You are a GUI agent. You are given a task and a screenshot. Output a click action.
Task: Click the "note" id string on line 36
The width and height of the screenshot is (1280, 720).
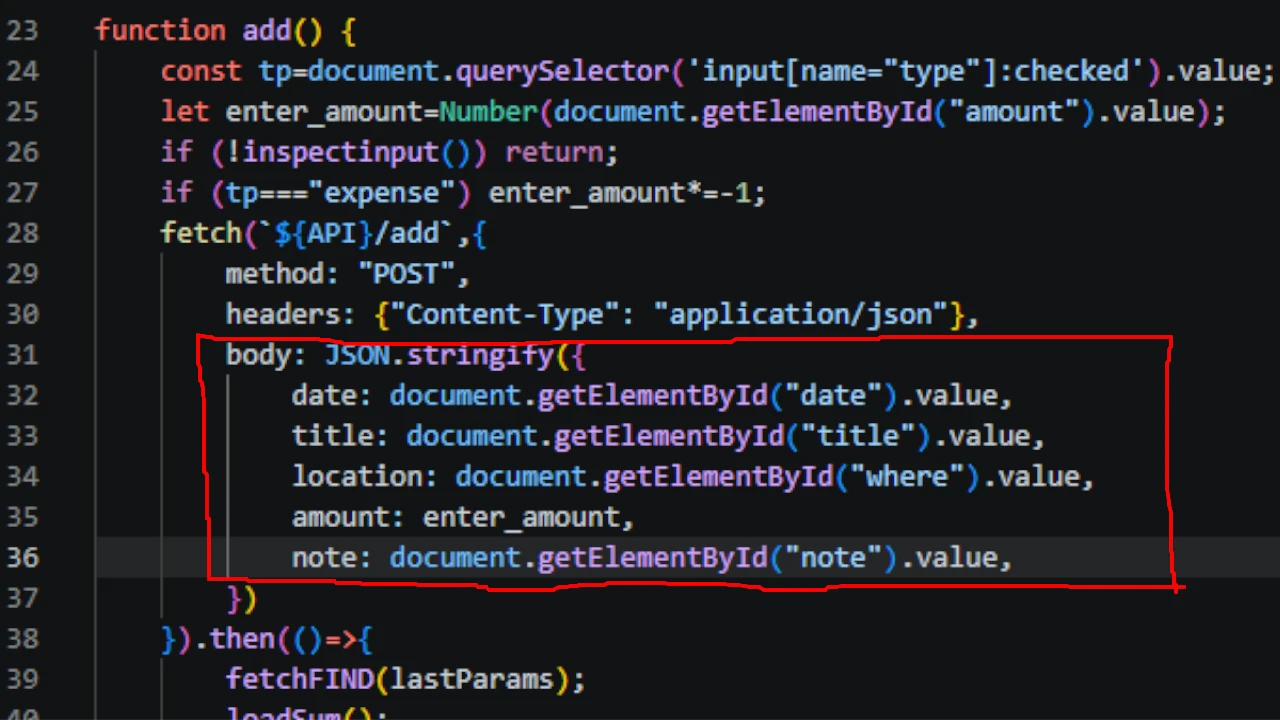point(834,557)
